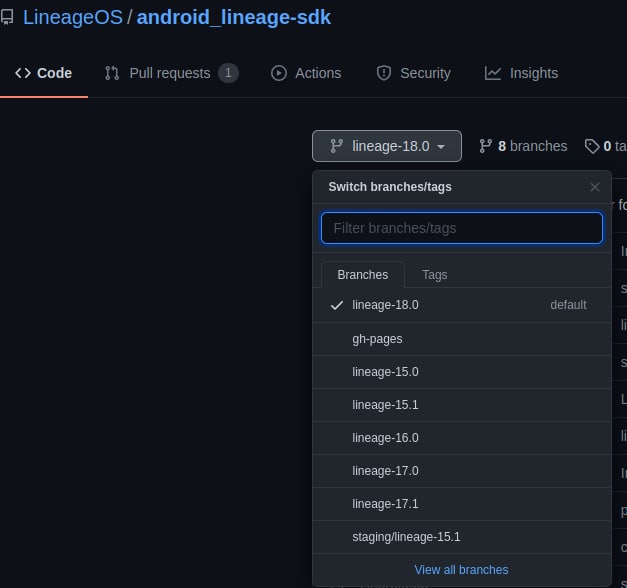Click the Pull requests merge icon
The image size is (627, 588).
click(112, 73)
